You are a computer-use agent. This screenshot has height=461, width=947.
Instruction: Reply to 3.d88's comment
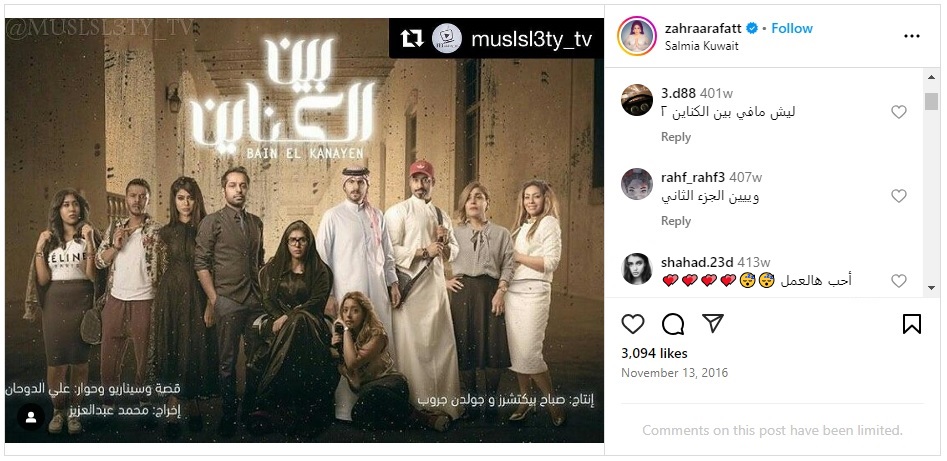click(676, 137)
